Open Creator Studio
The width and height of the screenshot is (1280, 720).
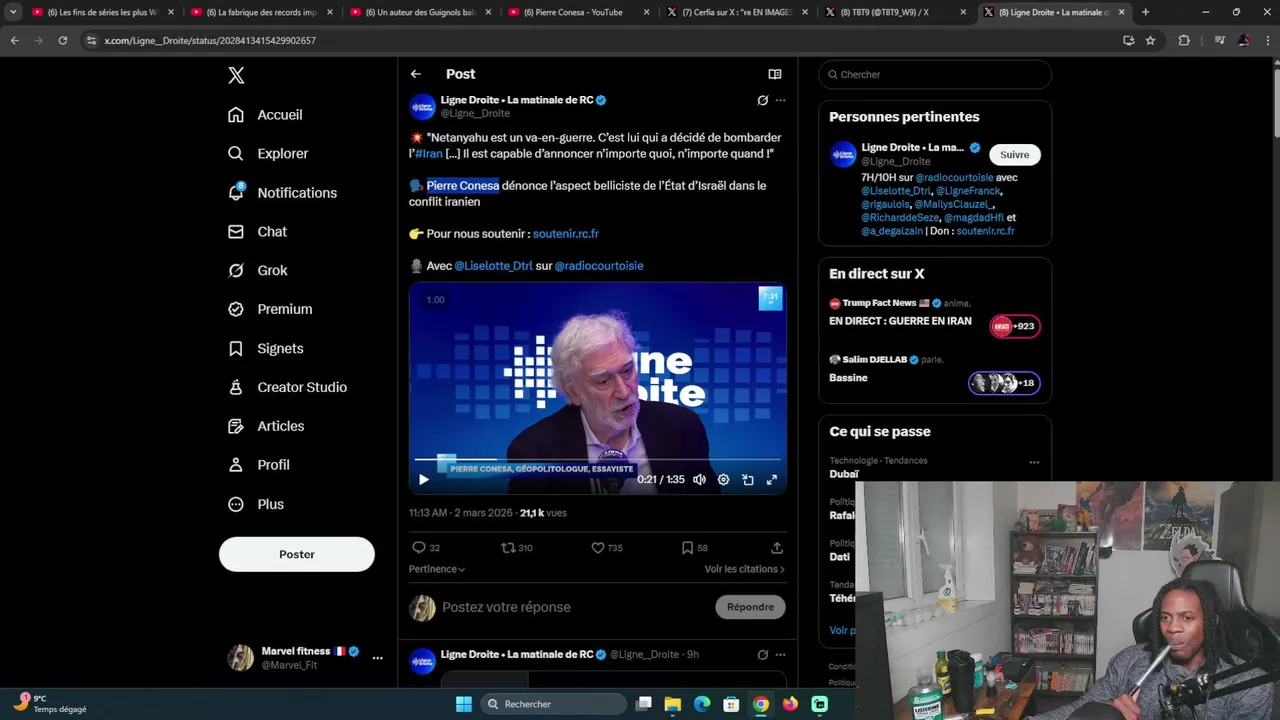click(287, 388)
